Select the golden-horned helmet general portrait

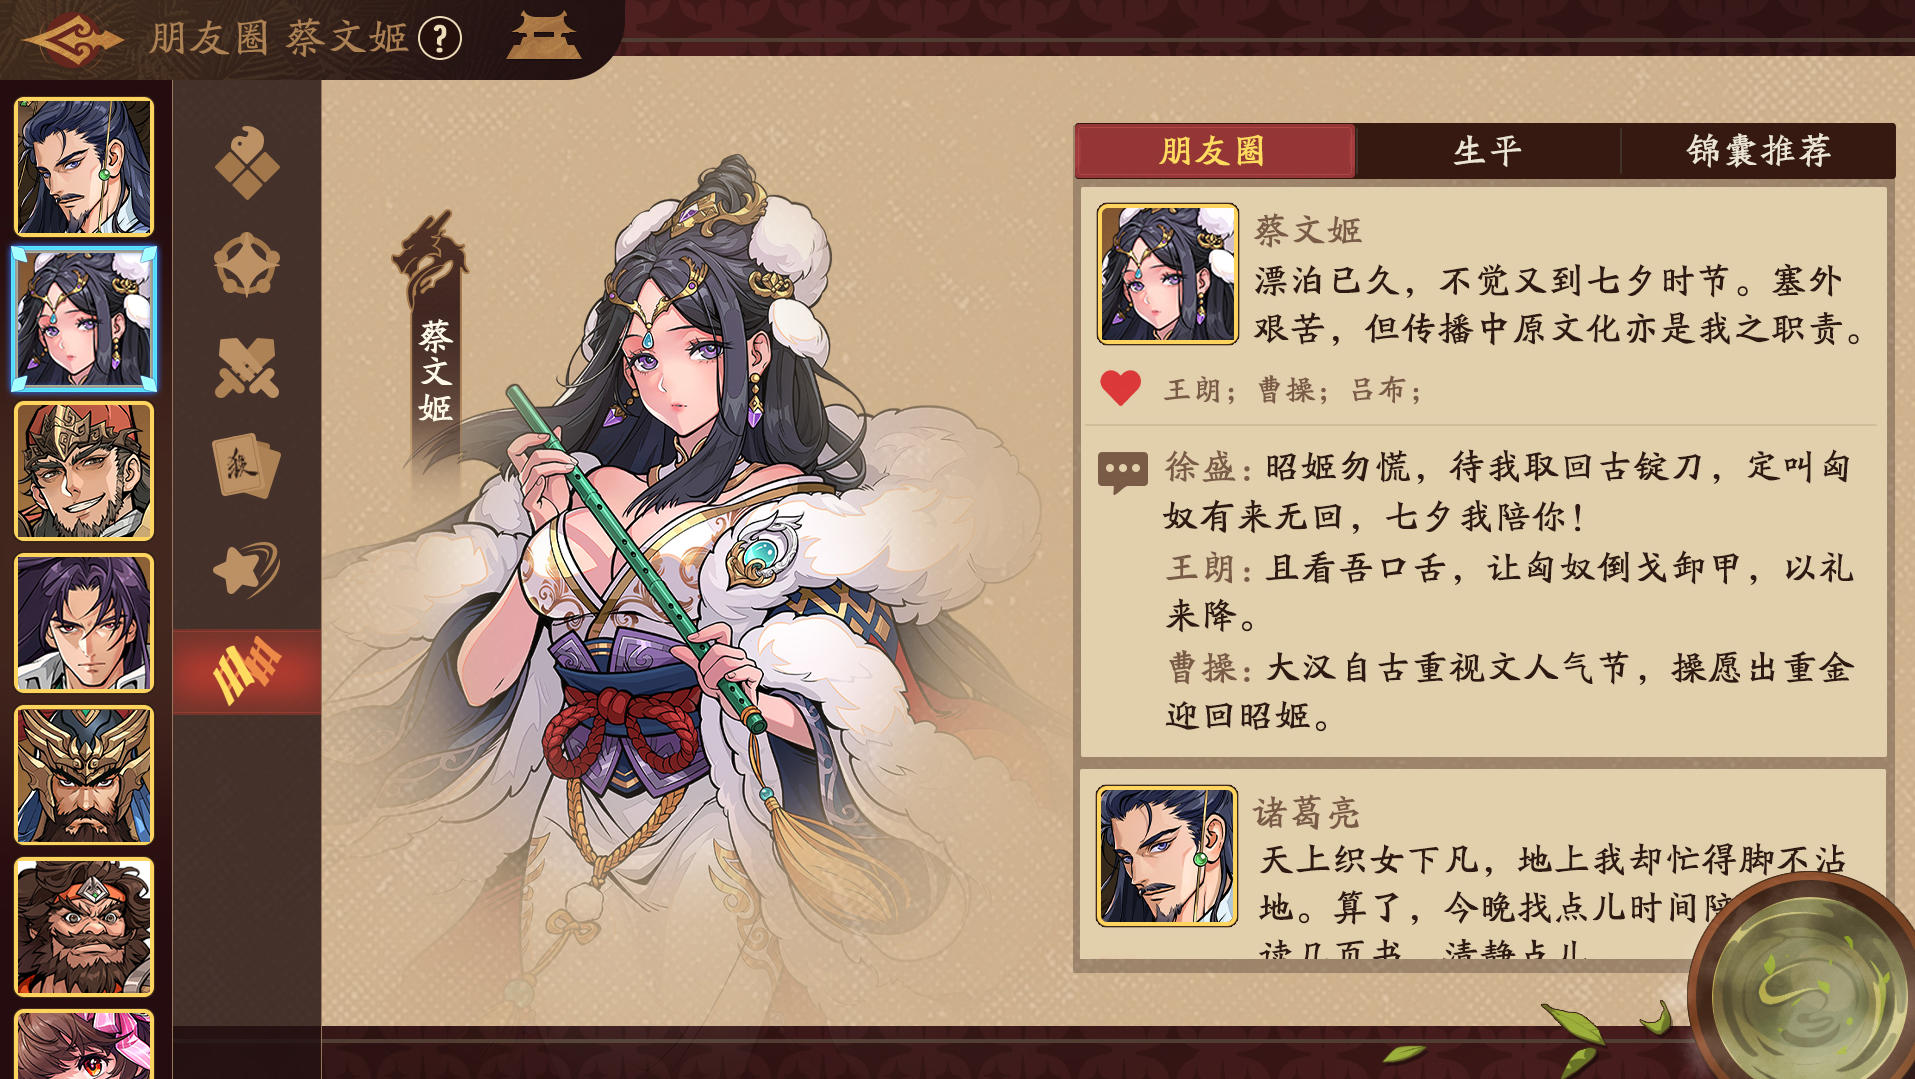point(84,775)
